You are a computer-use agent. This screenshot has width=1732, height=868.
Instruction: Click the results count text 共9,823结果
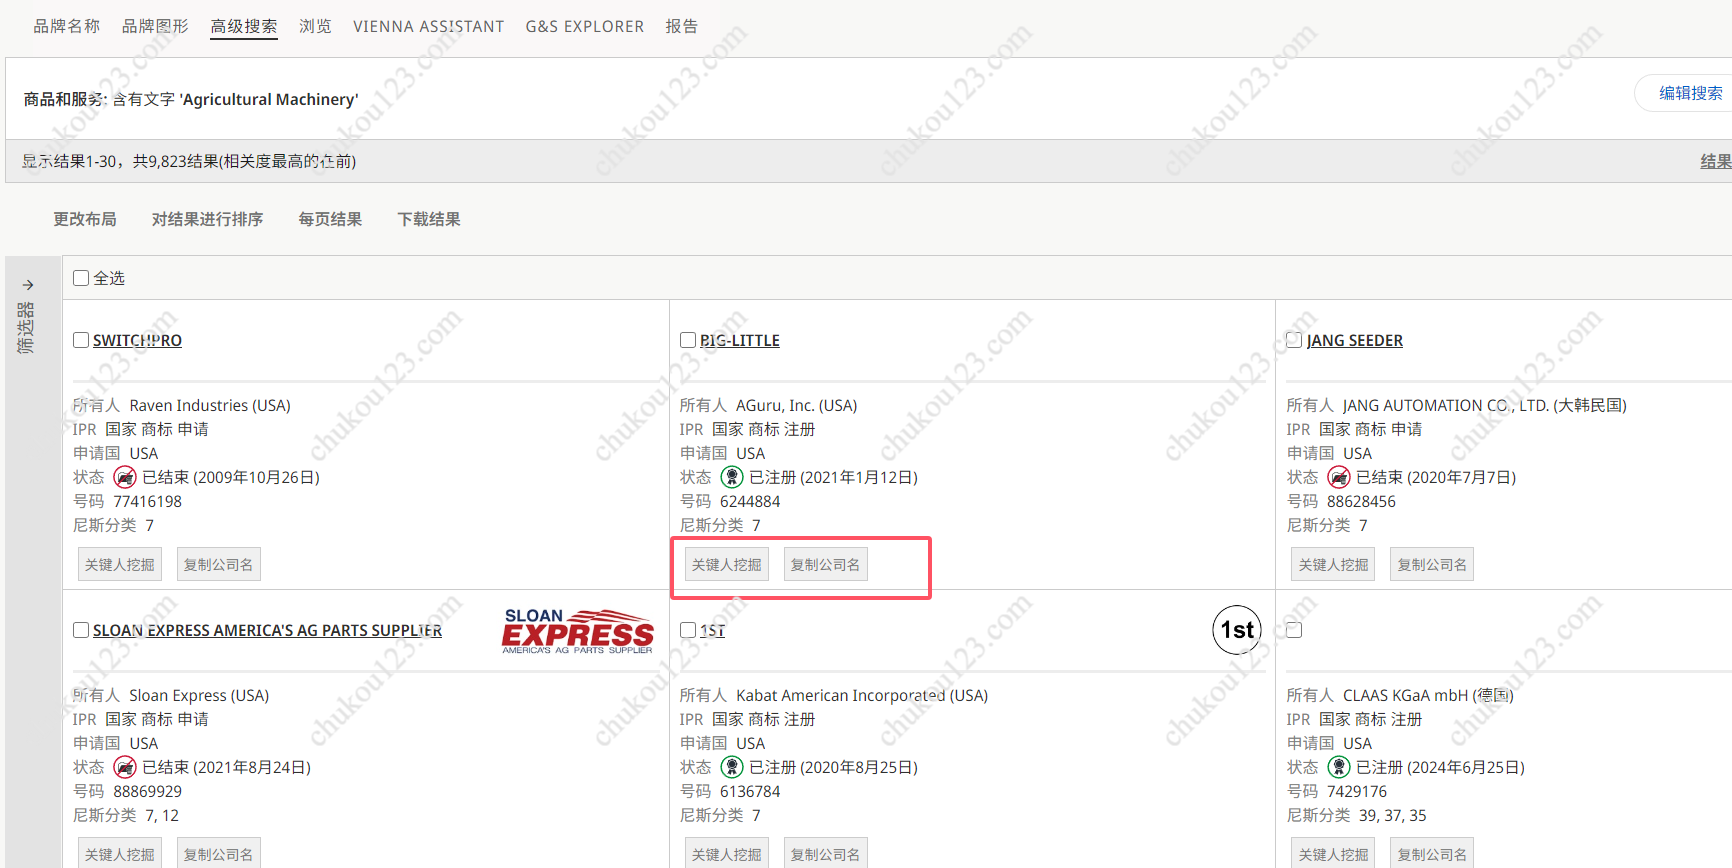coord(176,161)
